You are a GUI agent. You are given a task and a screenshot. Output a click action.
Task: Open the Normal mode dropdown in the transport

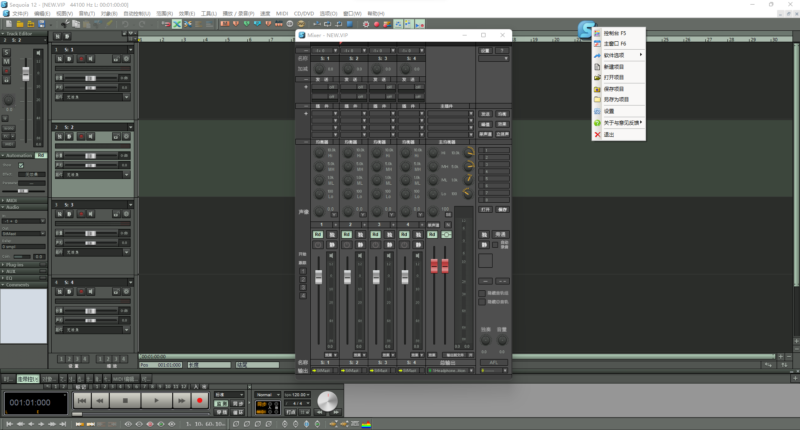click(x=269, y=395)
